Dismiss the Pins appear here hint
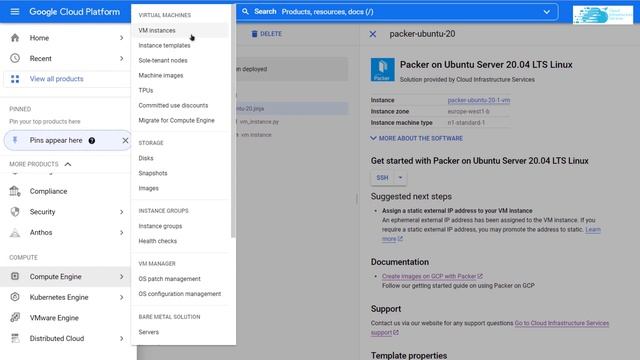The image size is (640, 360). coord(125,140)
